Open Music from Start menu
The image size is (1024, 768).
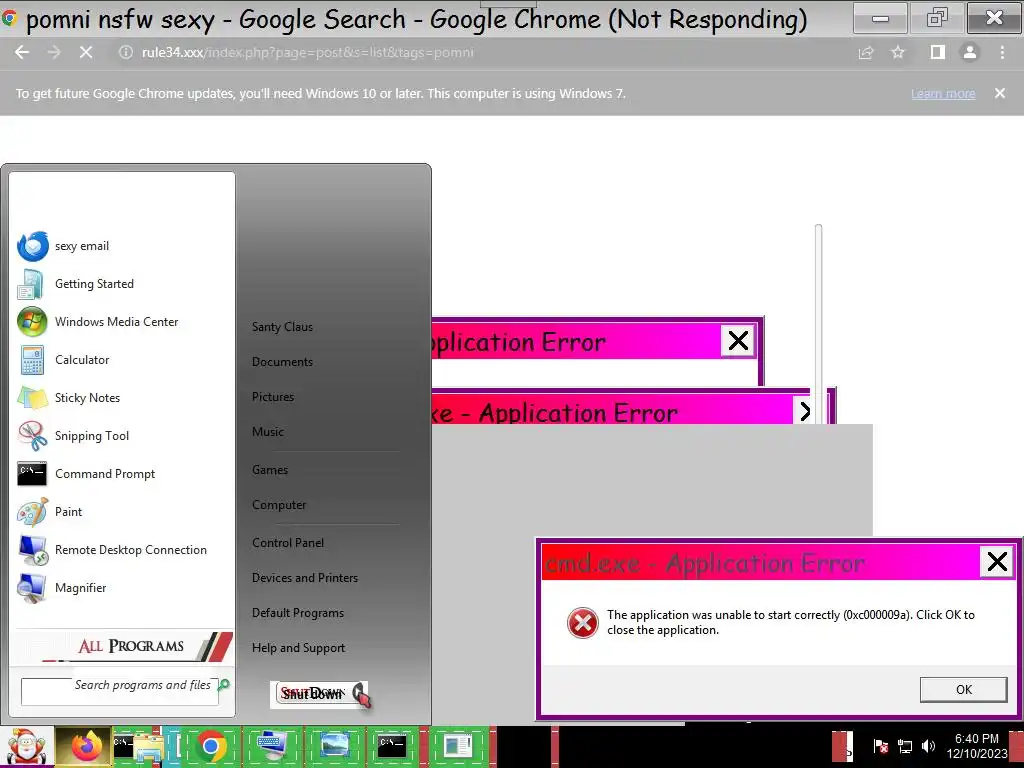click(x=268, y=432)
